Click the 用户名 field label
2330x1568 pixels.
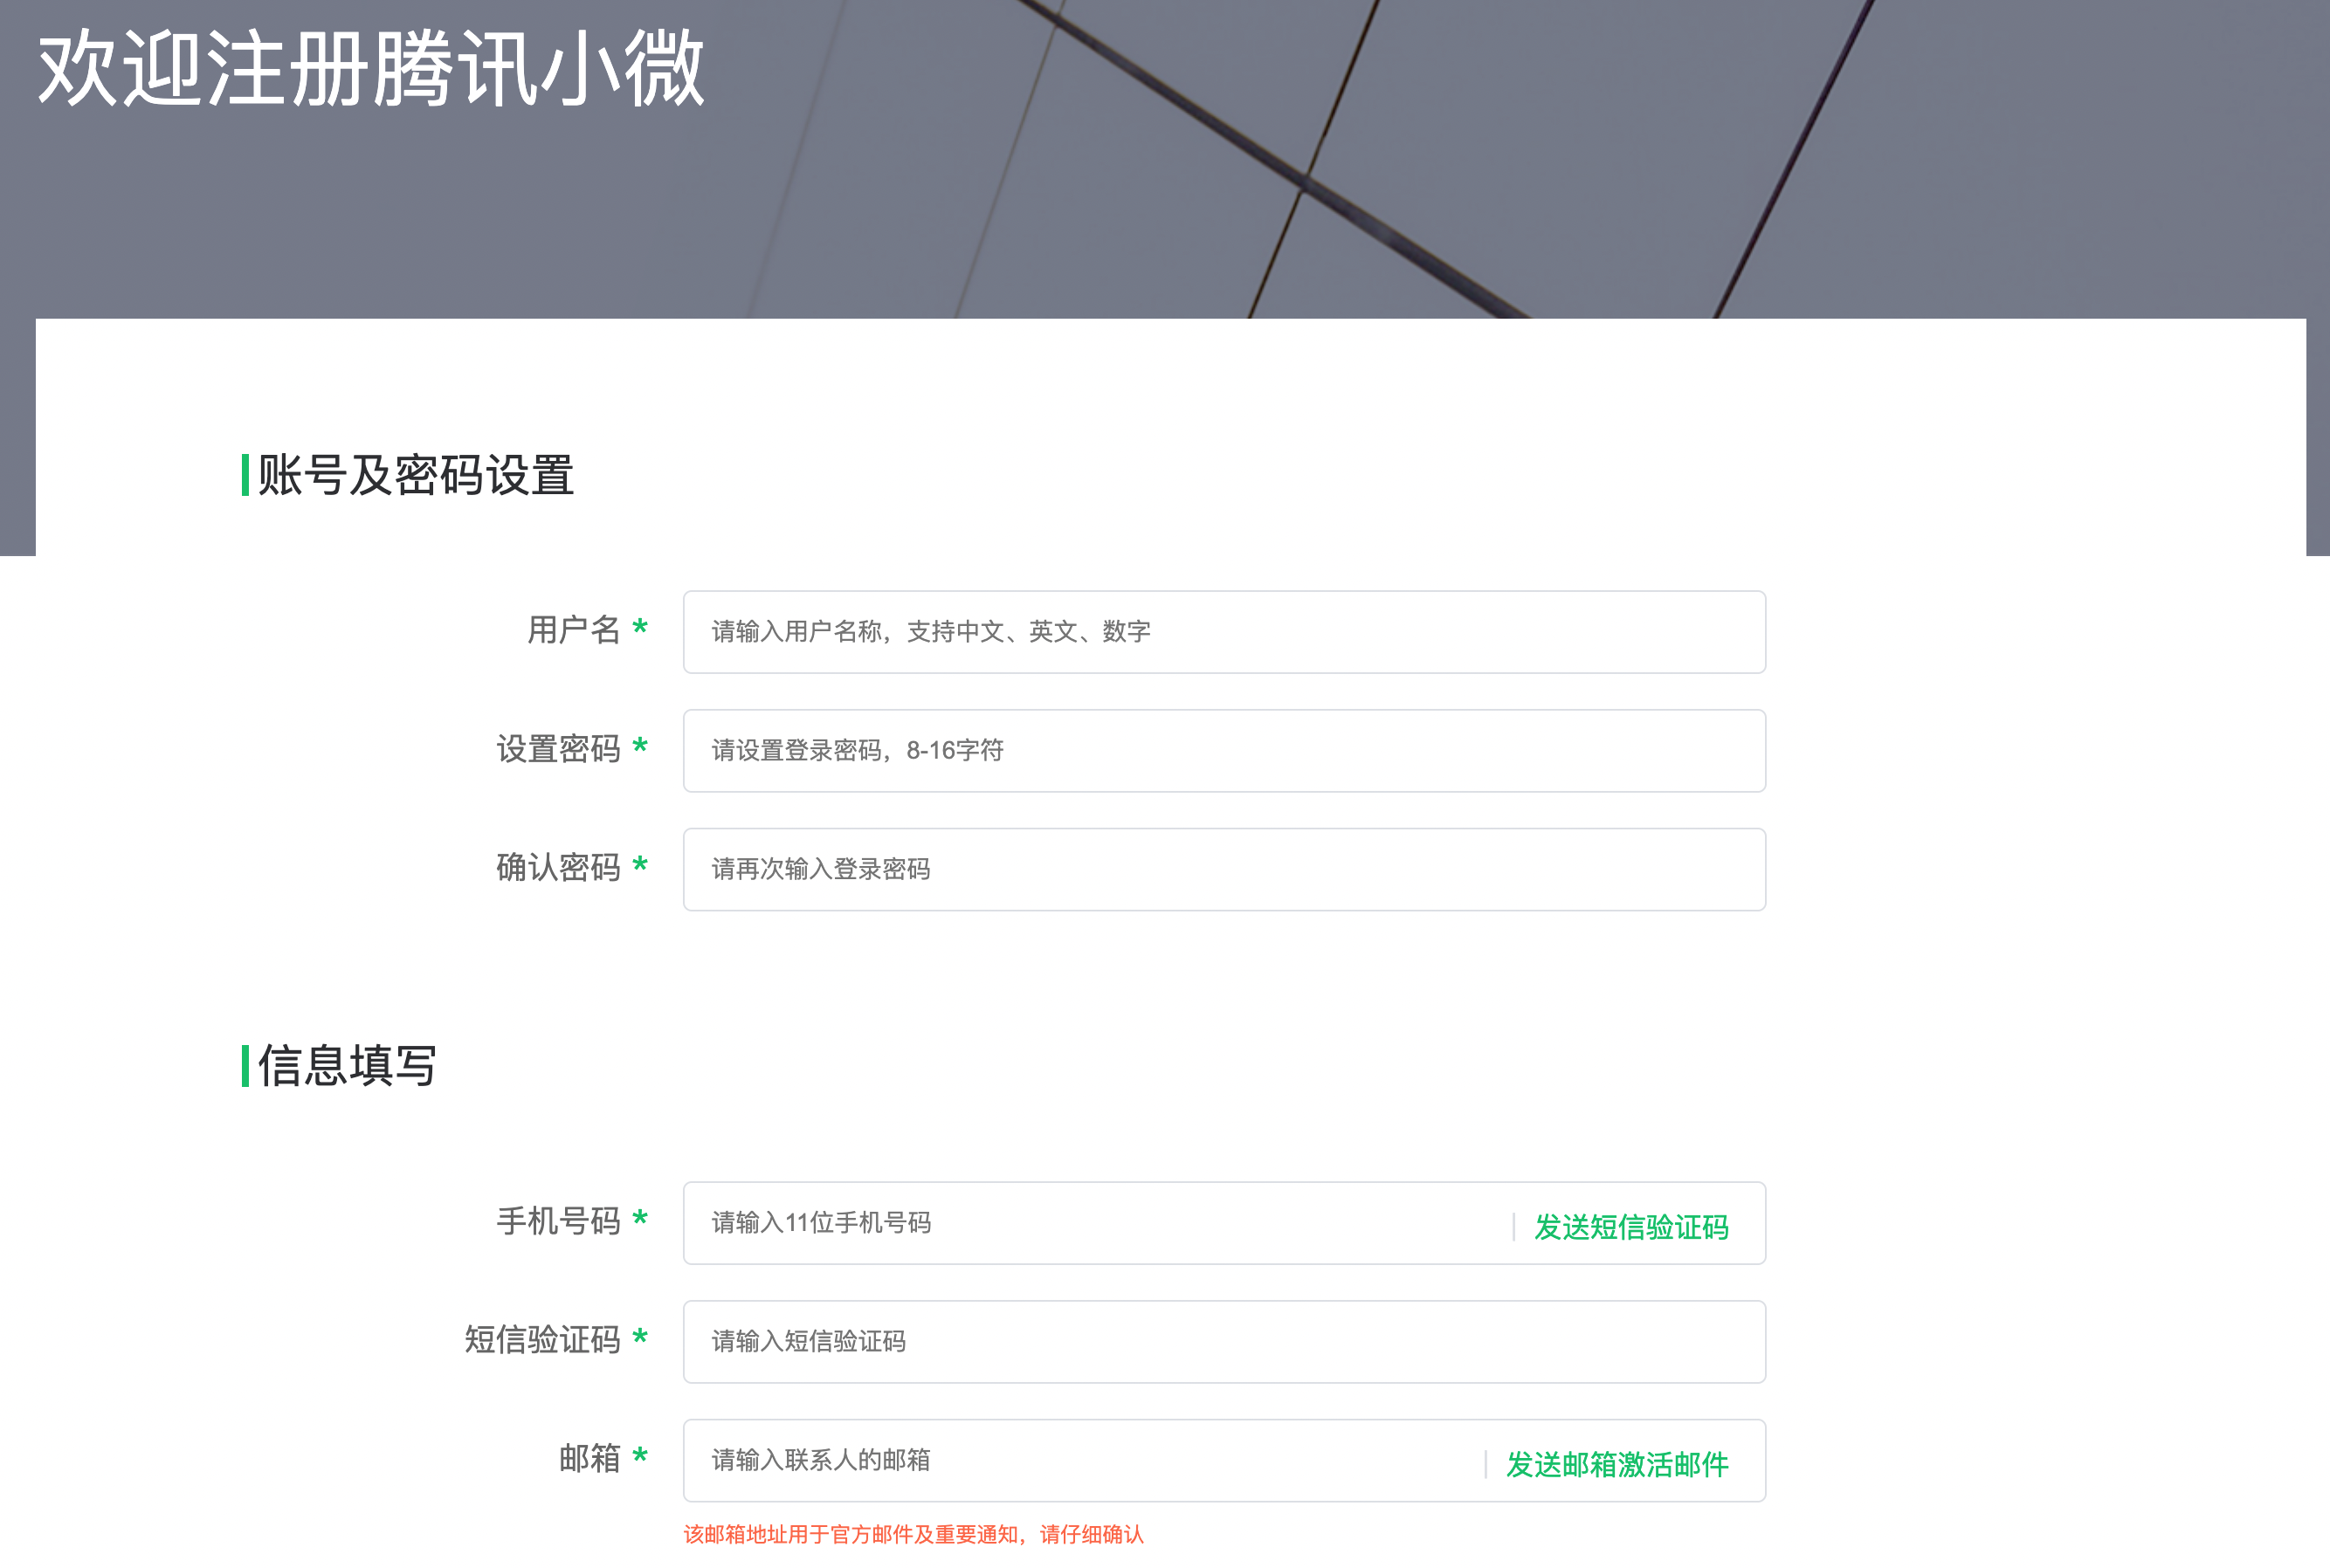(x=574, y=630)
